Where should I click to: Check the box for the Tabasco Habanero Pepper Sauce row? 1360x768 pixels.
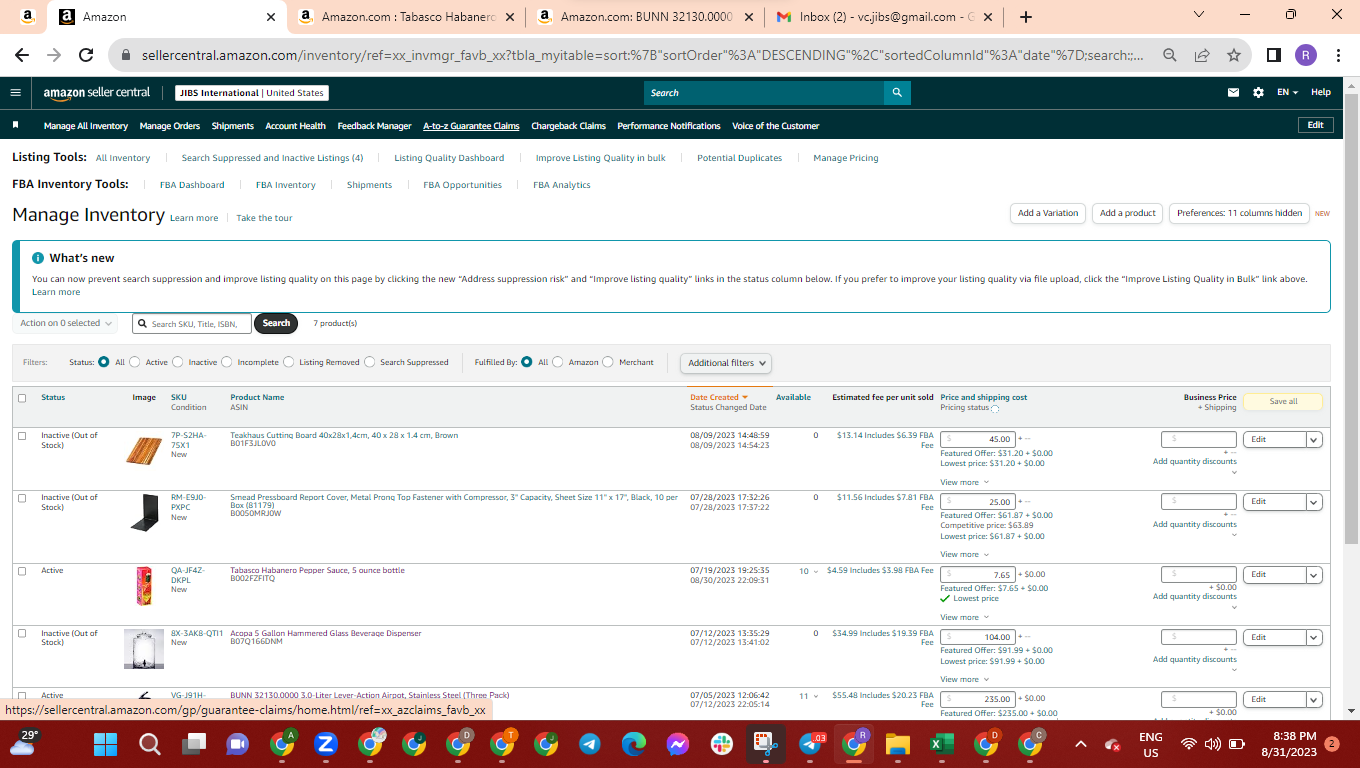coord(22,571)
